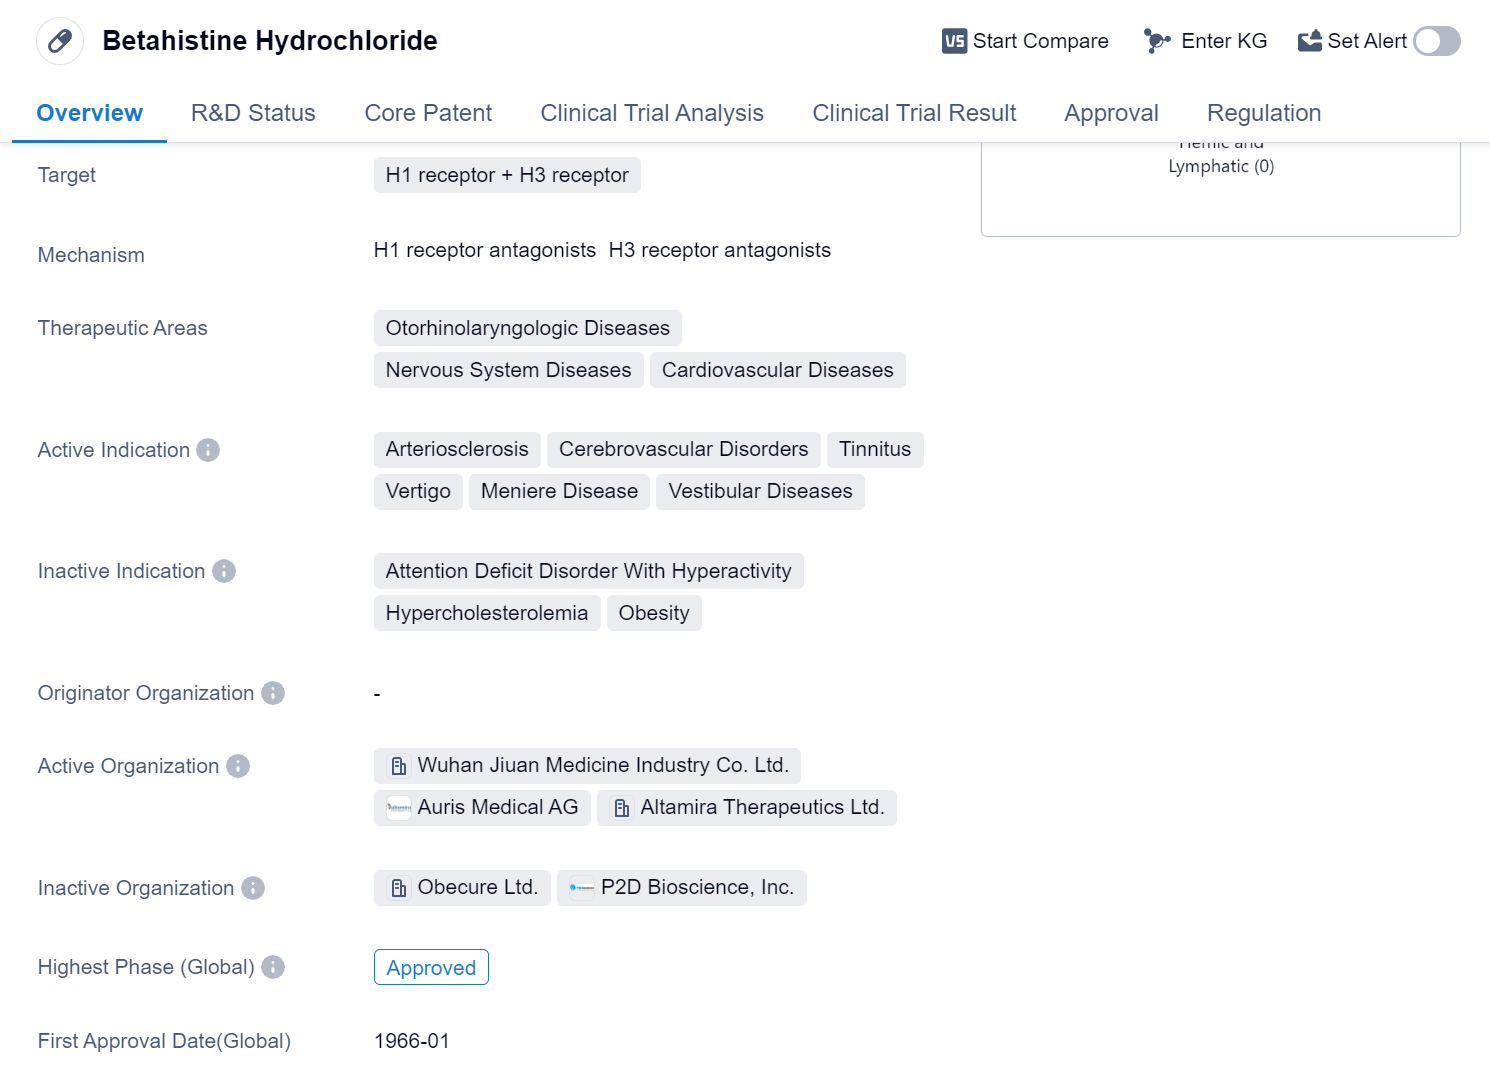Click the drug pill icon beside title
Screen dimensions: 1490x1071
[60, 41]
